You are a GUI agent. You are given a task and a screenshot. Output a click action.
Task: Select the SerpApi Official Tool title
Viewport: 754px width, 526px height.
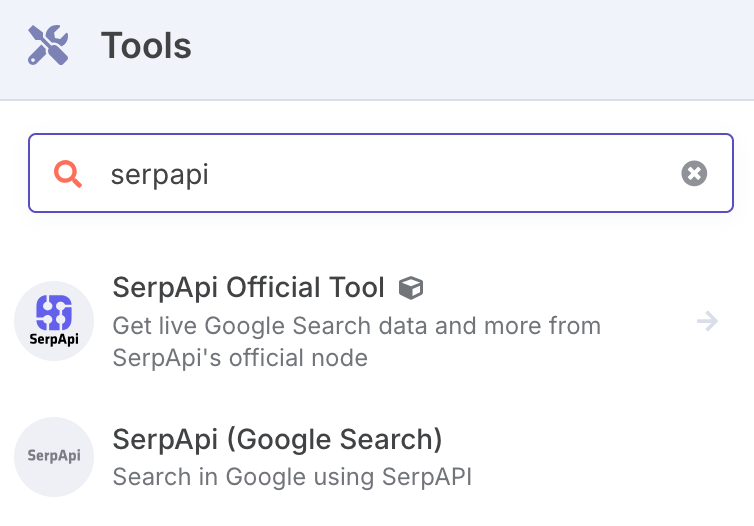(248, 288)
